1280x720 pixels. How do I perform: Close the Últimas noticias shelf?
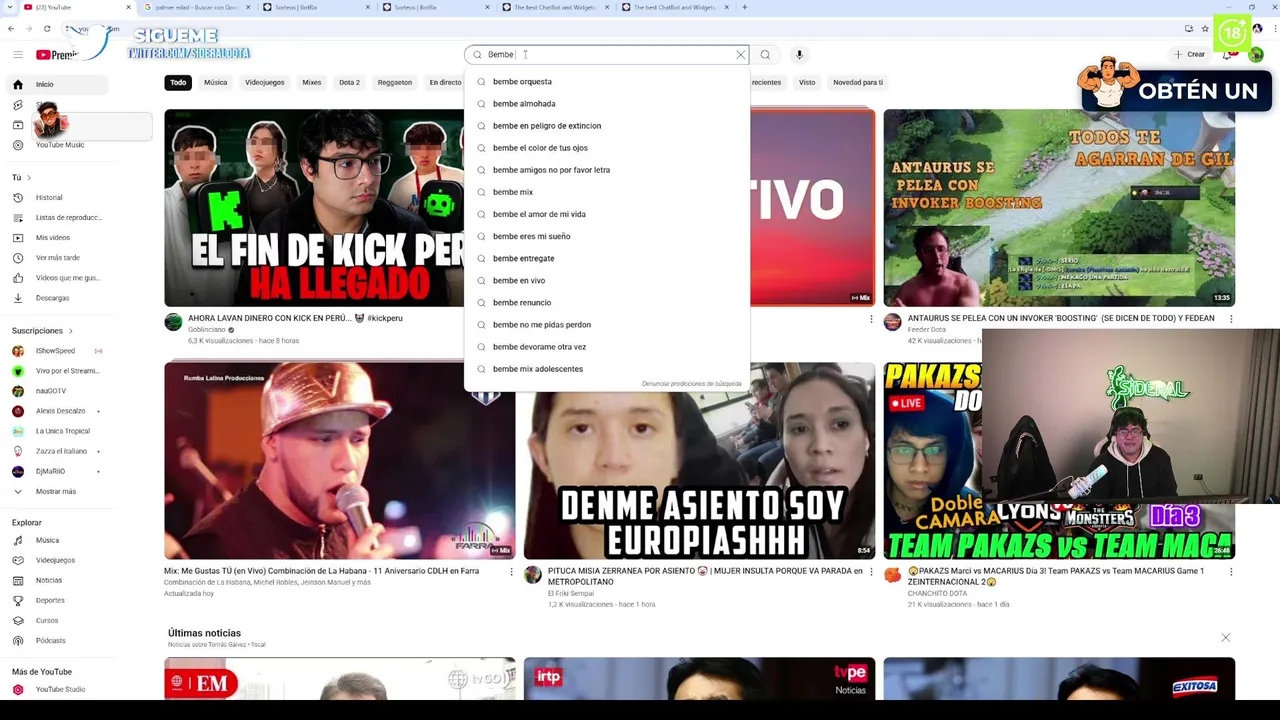[1225, 637]
